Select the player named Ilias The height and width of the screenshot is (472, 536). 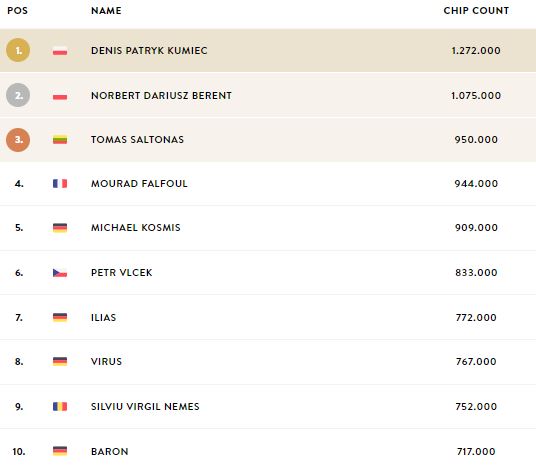[x=104, y=318]
